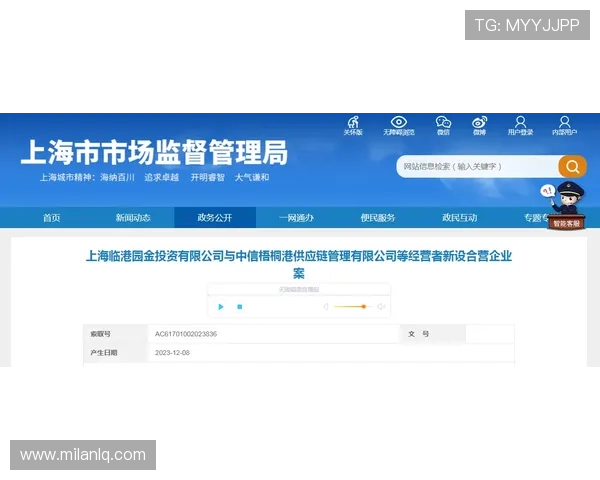This screenshot has height=480, width=600.
Task: Open the 用户登录 user login icon
Action: click(520, 126)
